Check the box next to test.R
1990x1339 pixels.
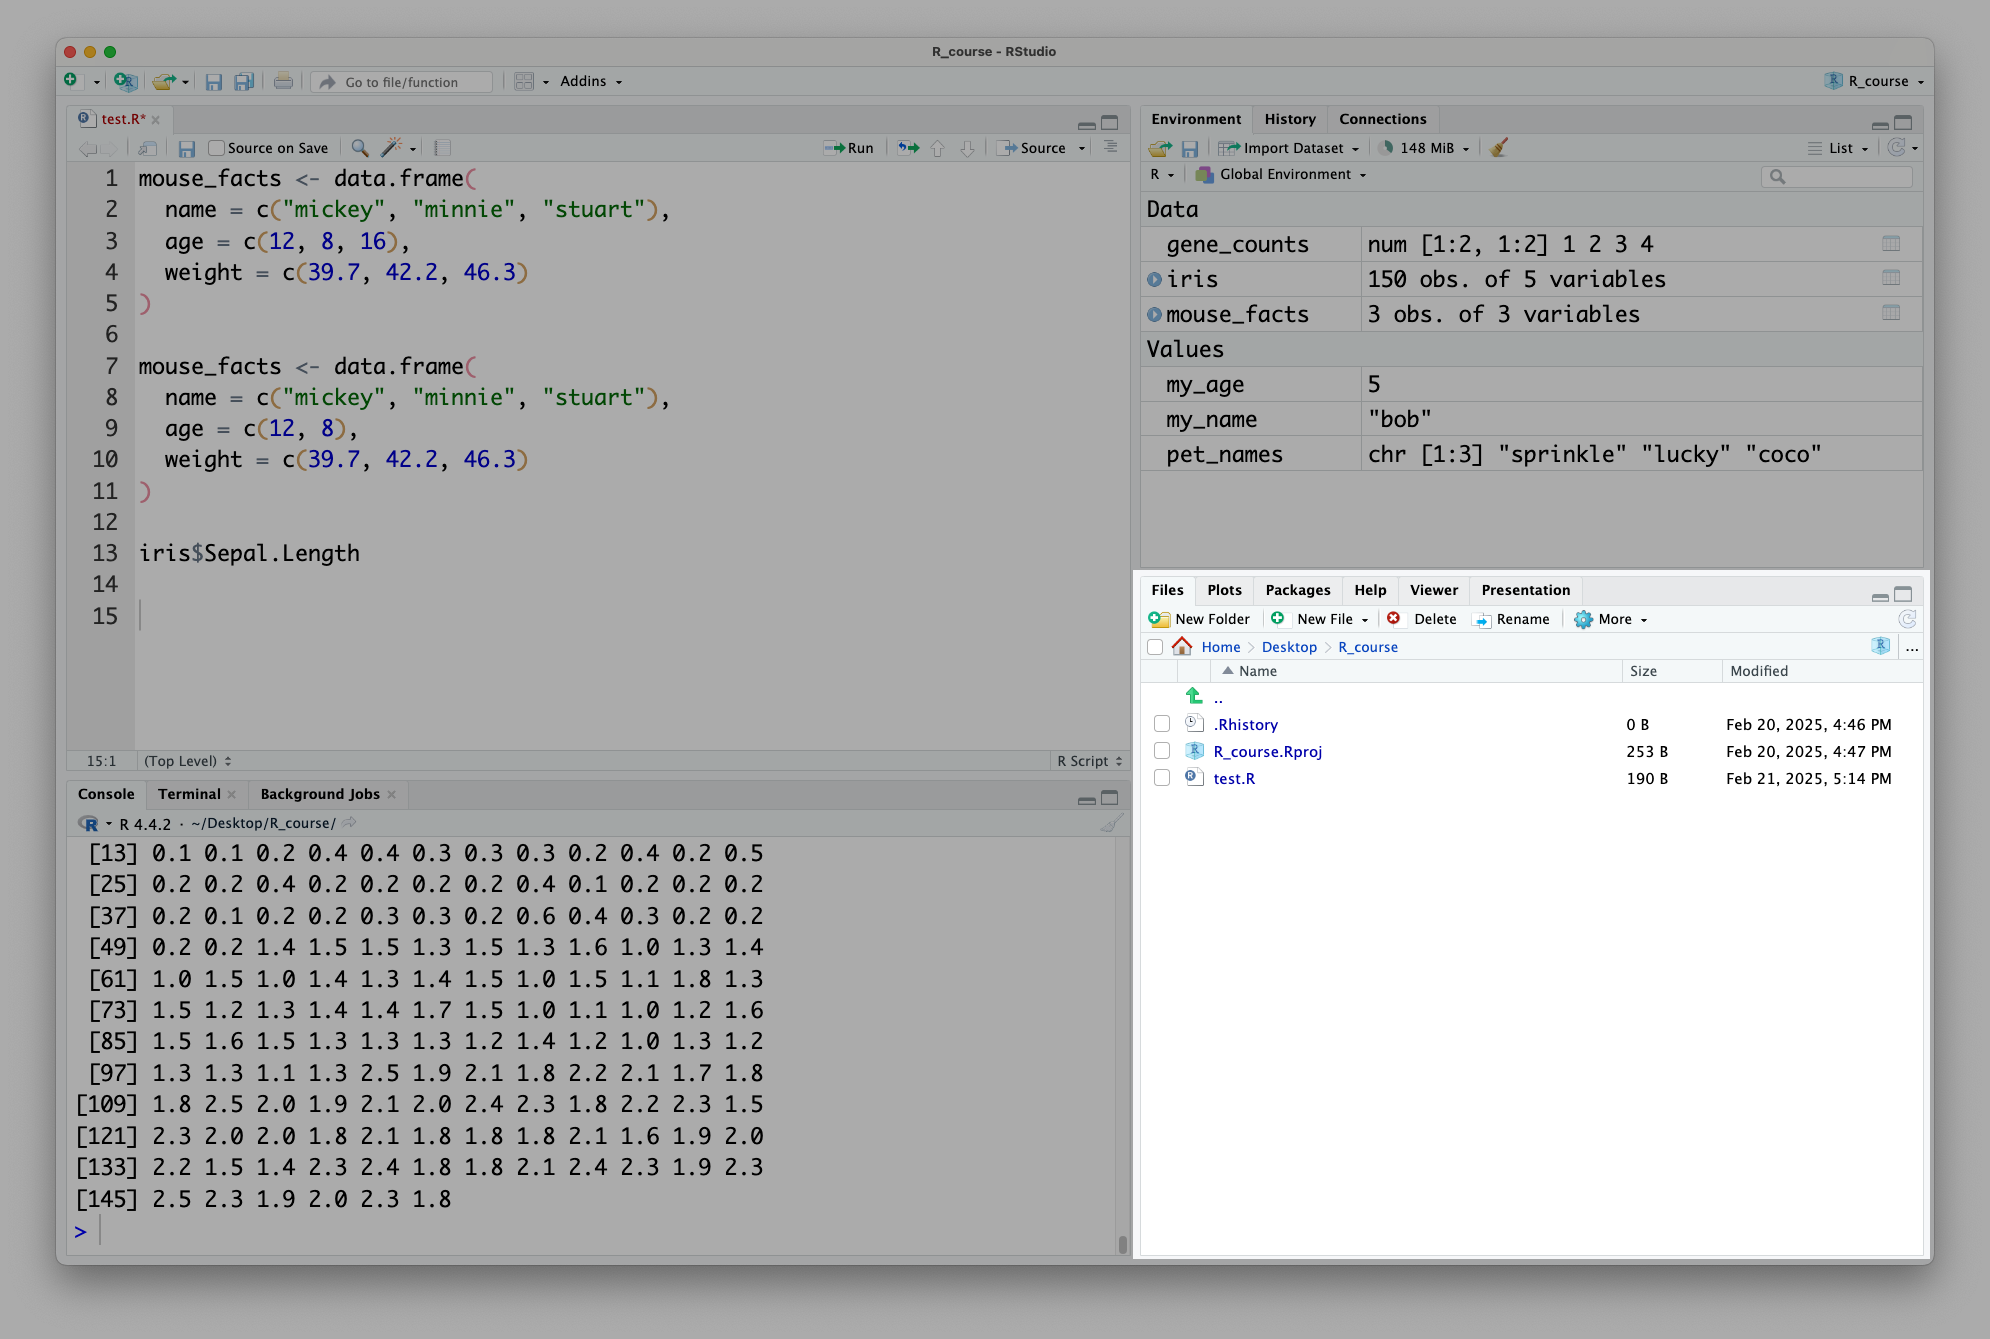(x=1161, y=778)
